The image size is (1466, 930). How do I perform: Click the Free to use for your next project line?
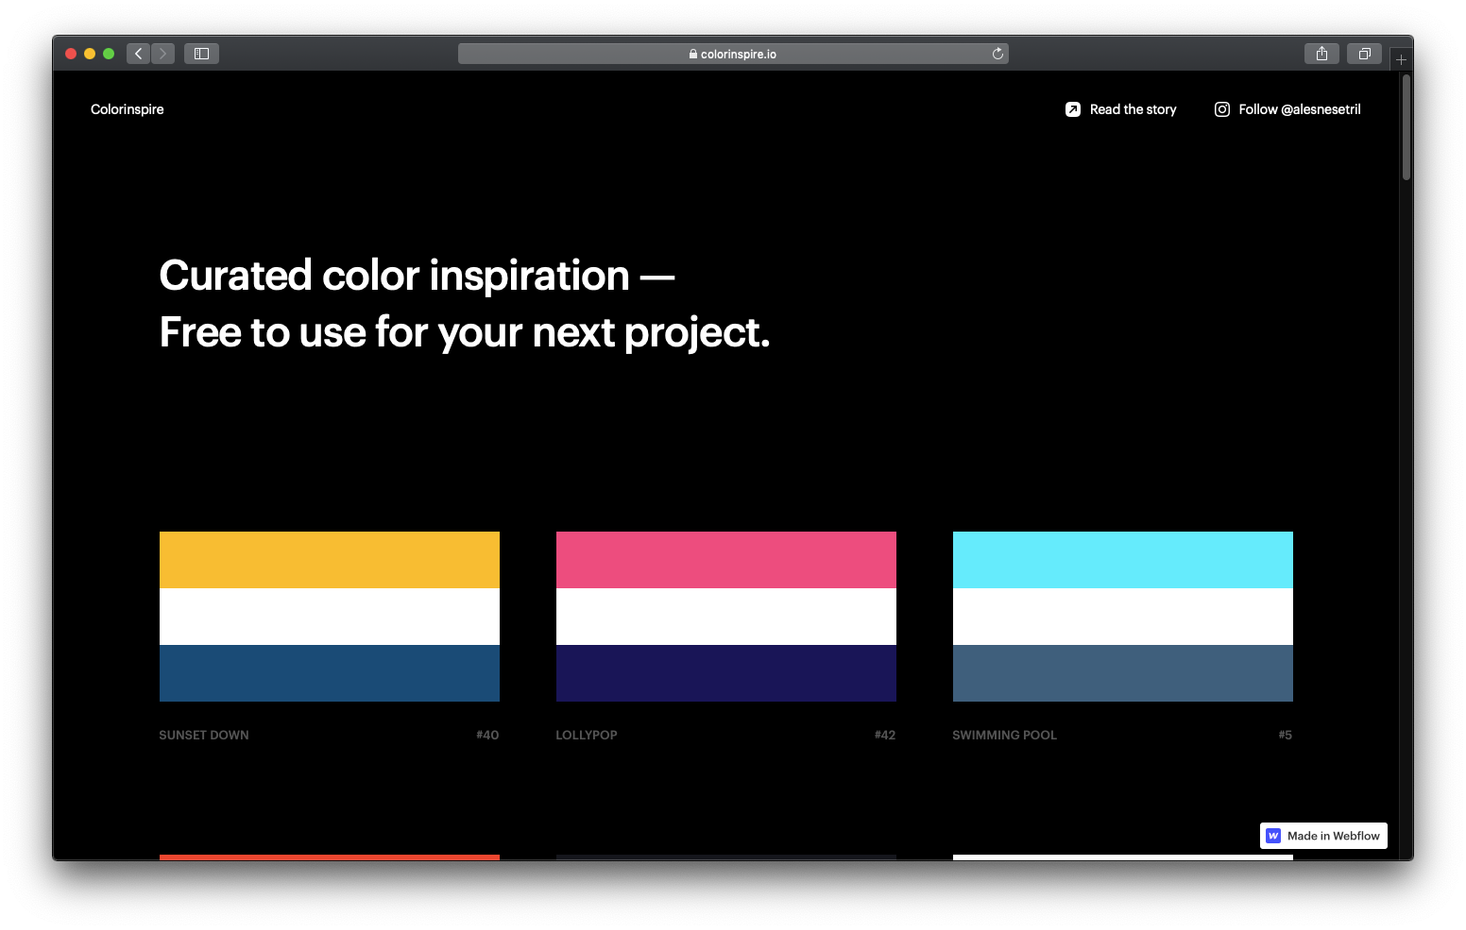pyautogui.click(x=465, y=333)
